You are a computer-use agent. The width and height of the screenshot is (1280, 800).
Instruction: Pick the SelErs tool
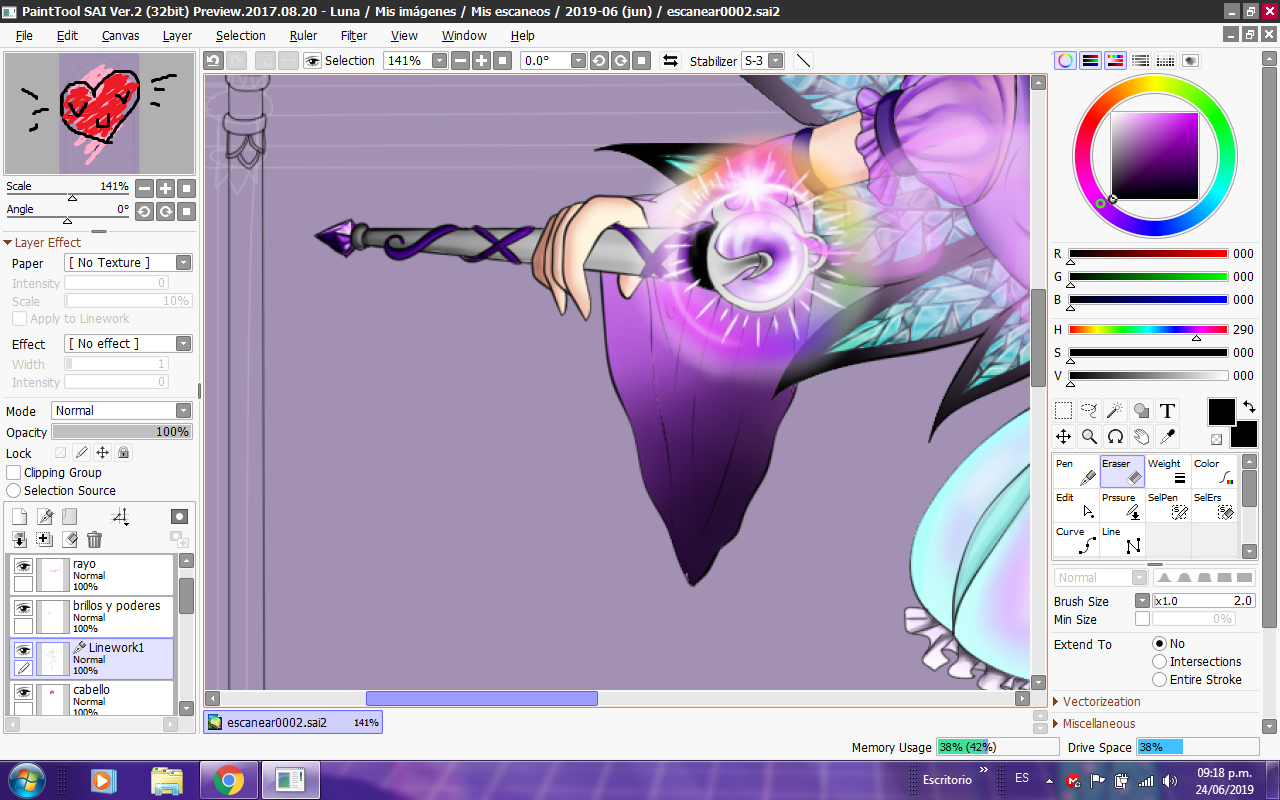[1214, 506]
